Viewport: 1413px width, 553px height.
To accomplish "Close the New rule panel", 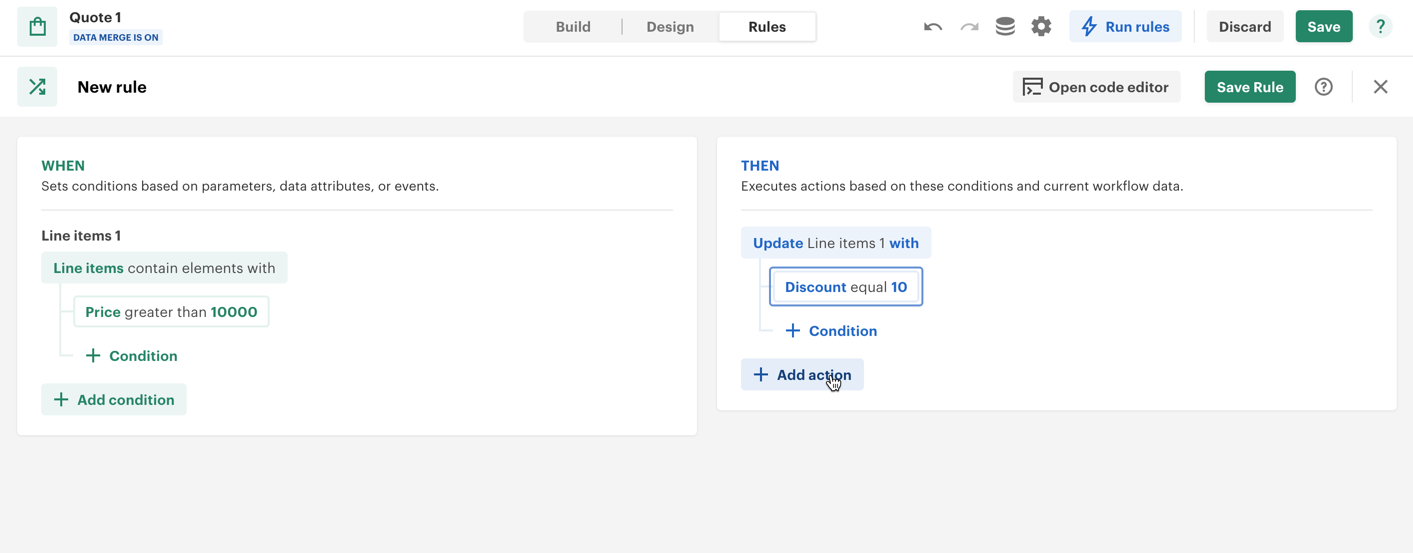I will tap(1380, 87).
